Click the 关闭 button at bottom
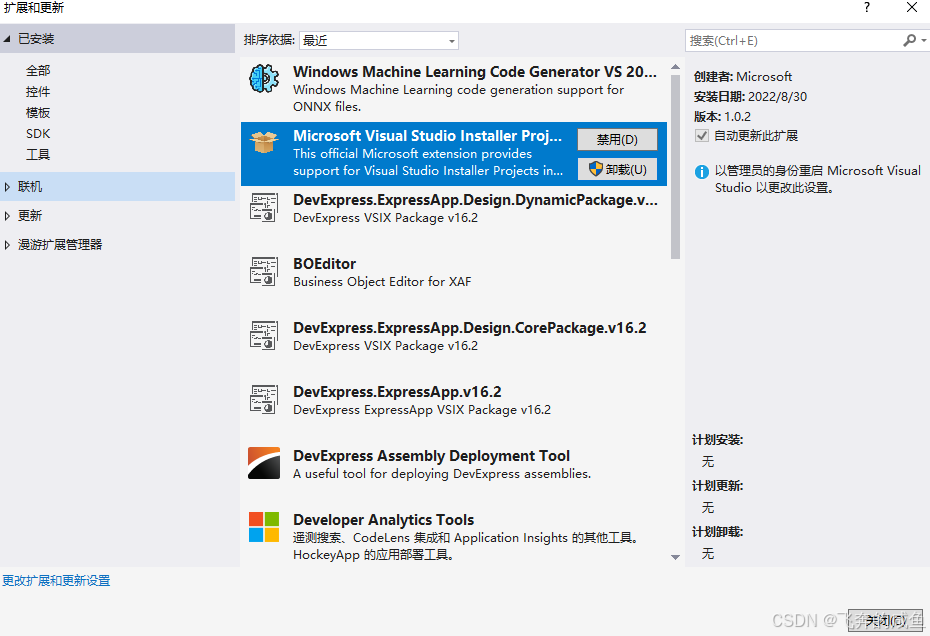 click(x=885, y=621)
